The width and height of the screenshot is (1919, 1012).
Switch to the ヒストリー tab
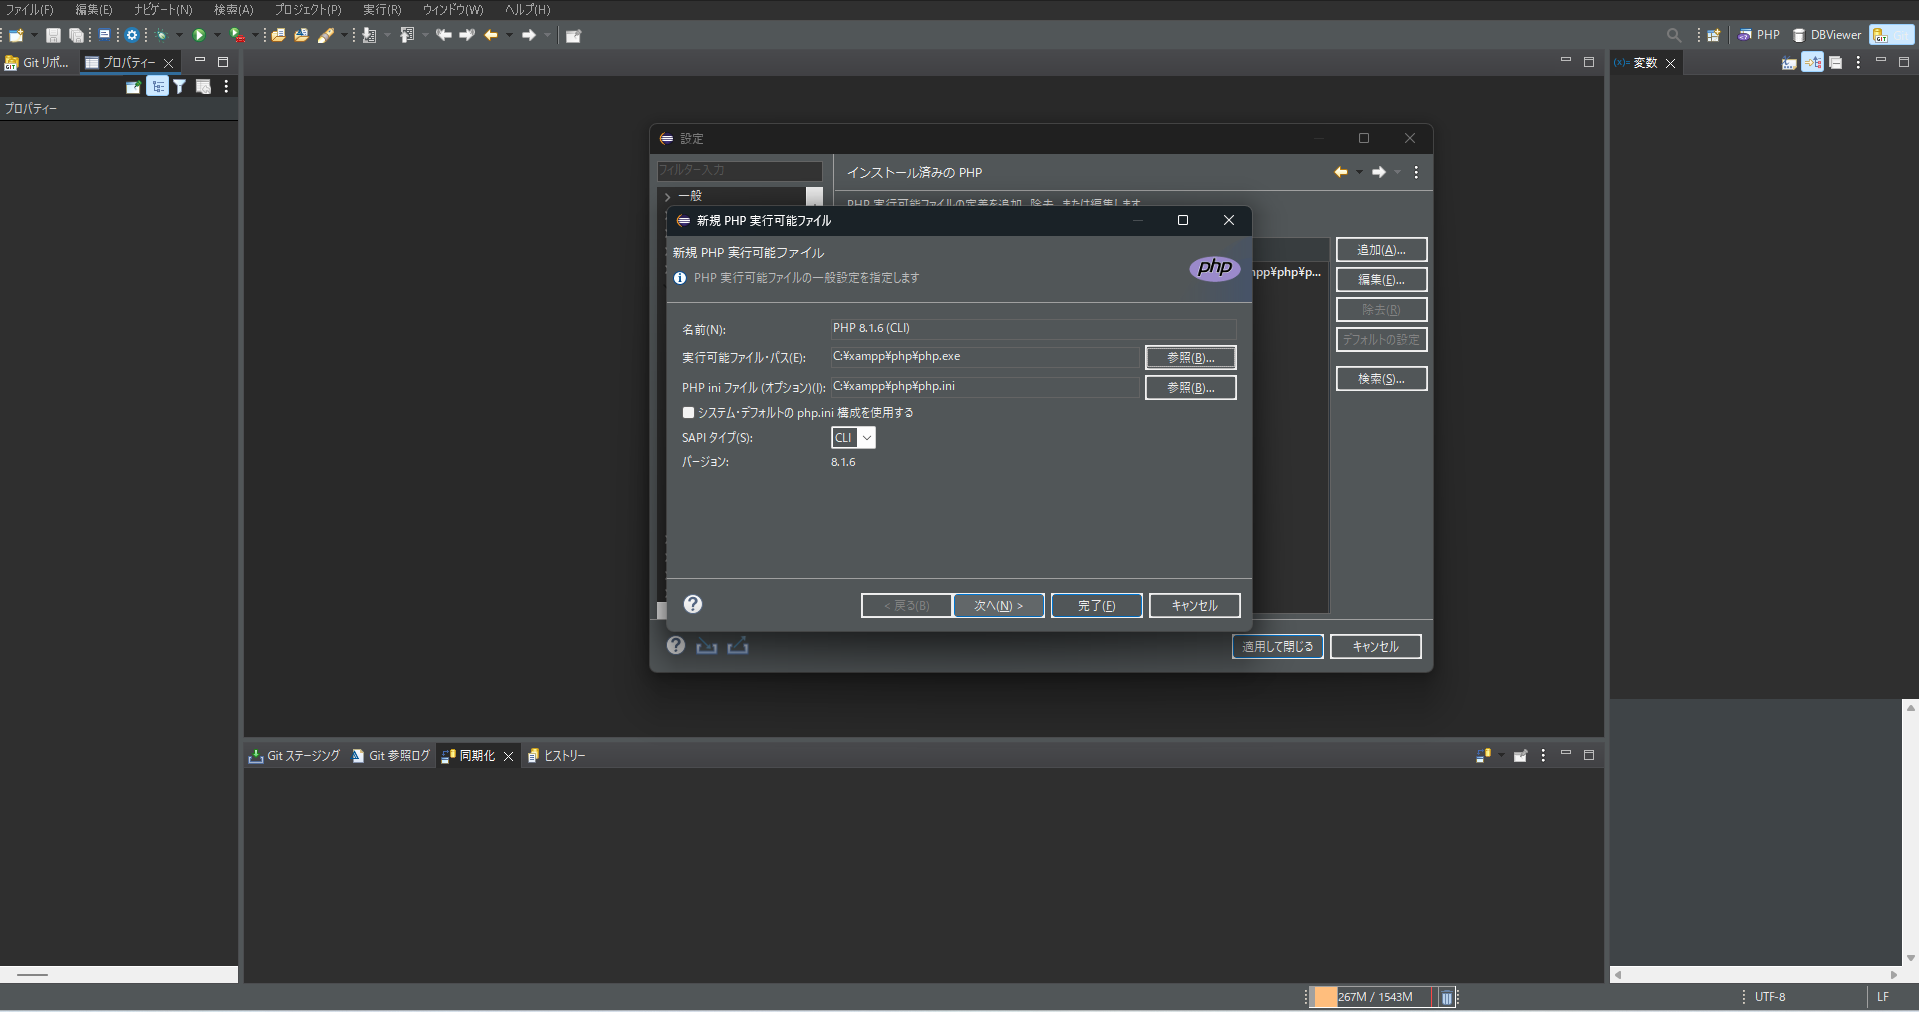point(563,756)
